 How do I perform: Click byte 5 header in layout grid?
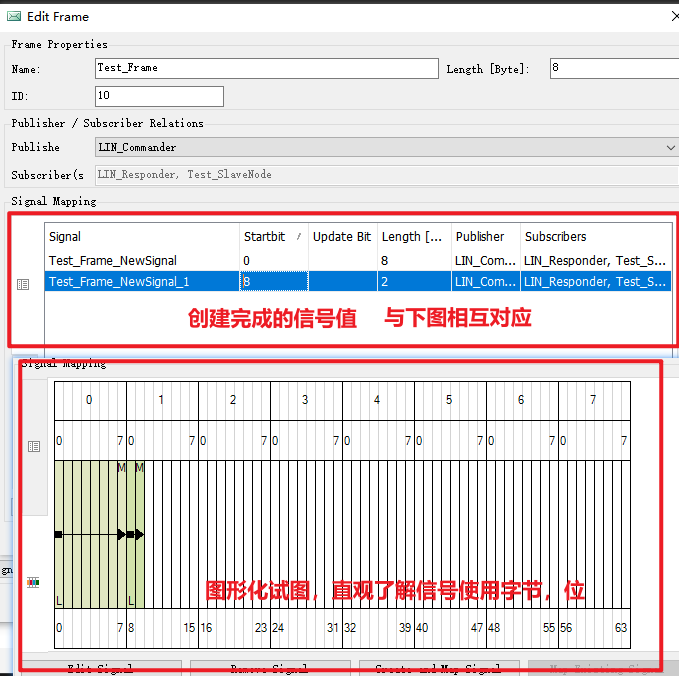pos(450,400)
